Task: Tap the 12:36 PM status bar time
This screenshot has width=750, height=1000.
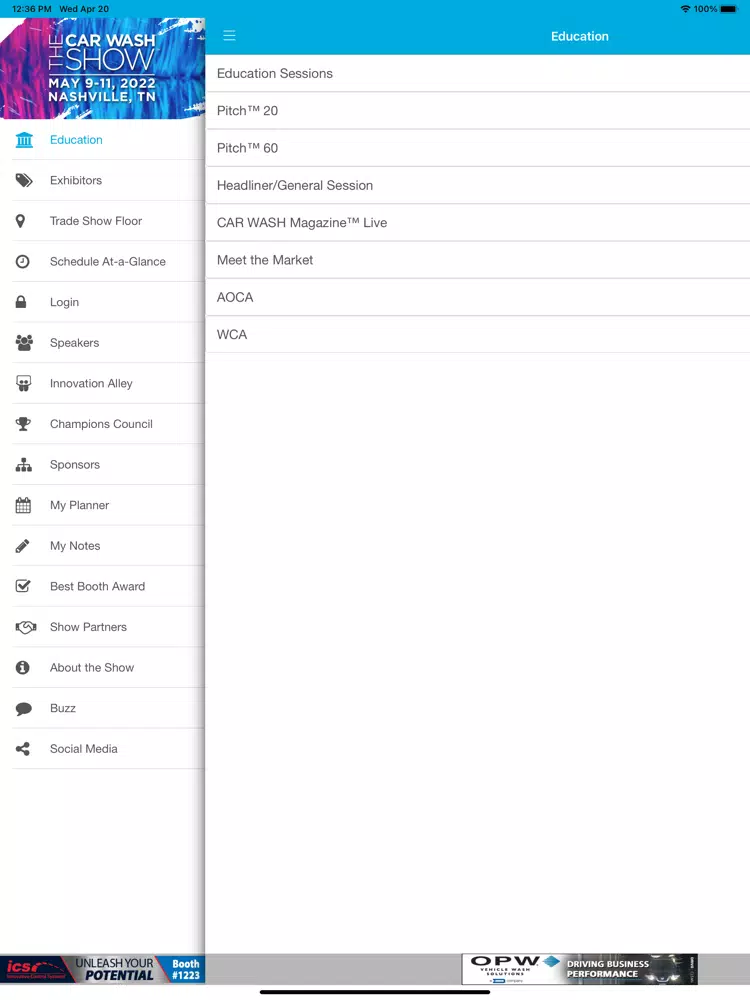Action: (32, 9)
